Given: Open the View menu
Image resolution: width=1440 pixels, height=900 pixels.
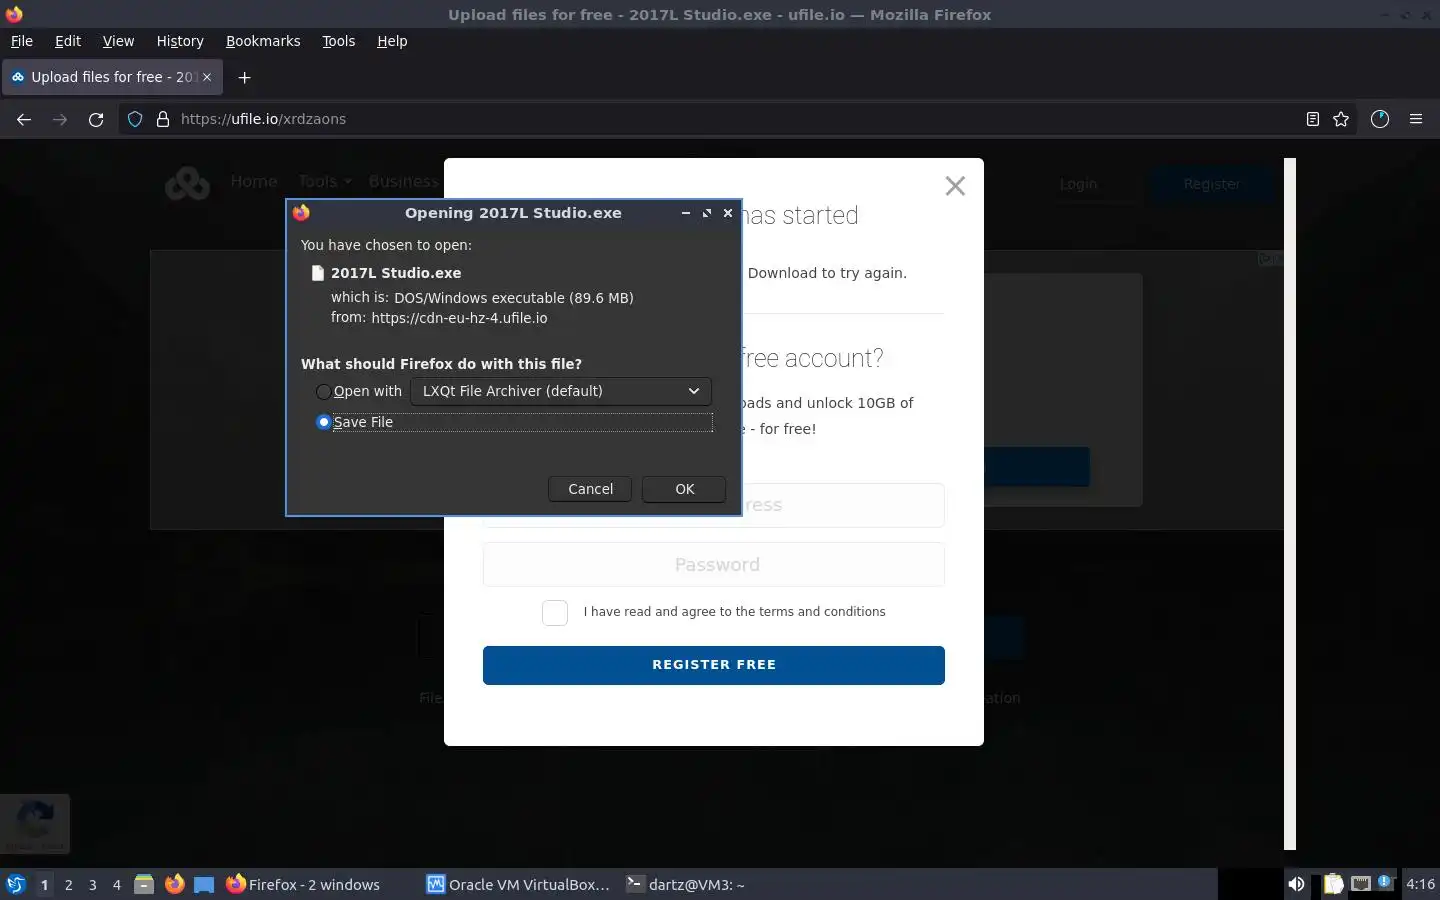Looking at the screenshot, I should click(x=118, y=41).
